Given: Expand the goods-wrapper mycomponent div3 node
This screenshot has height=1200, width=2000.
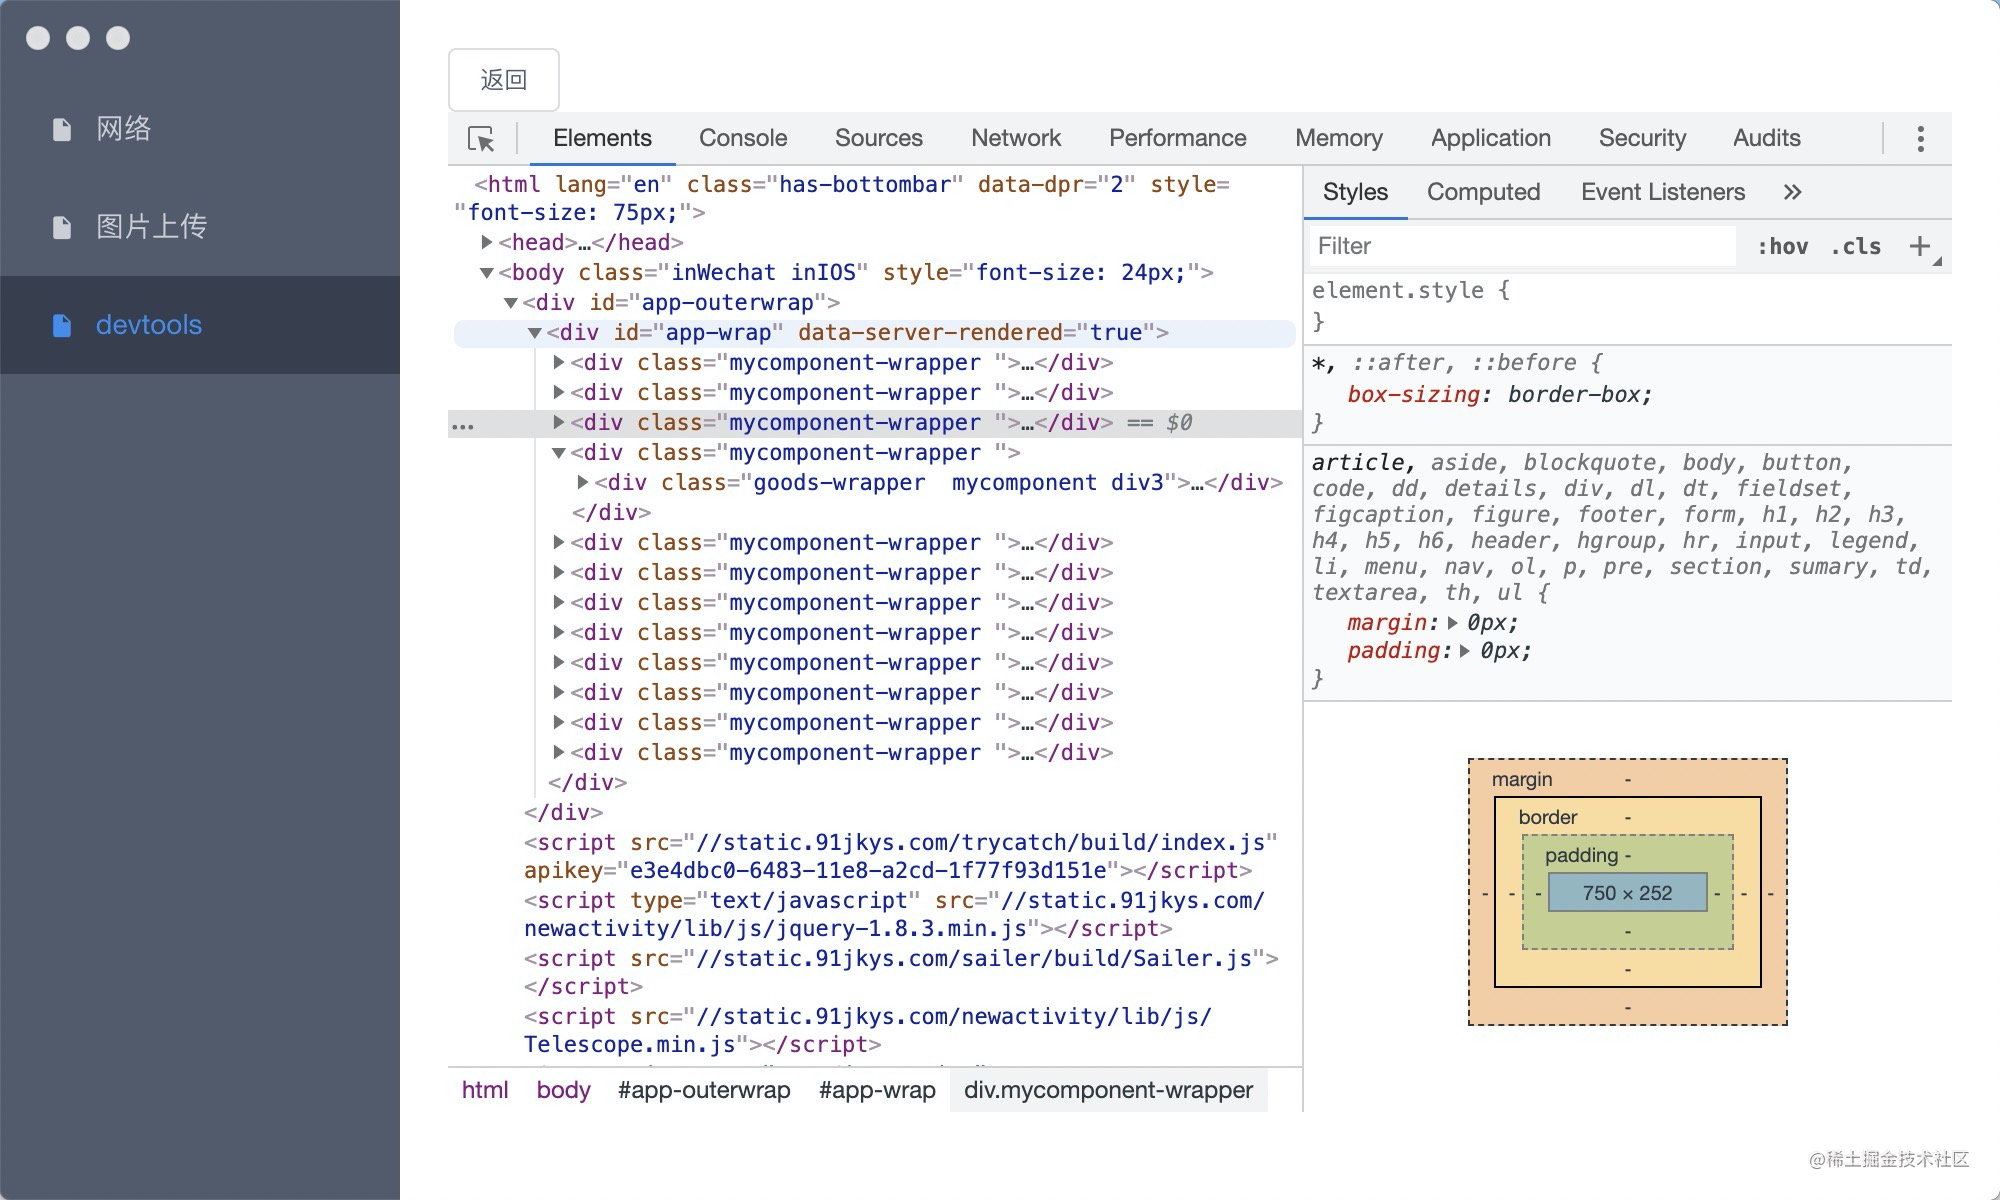Looking at the screenshot, I should (x=583, y=482).
